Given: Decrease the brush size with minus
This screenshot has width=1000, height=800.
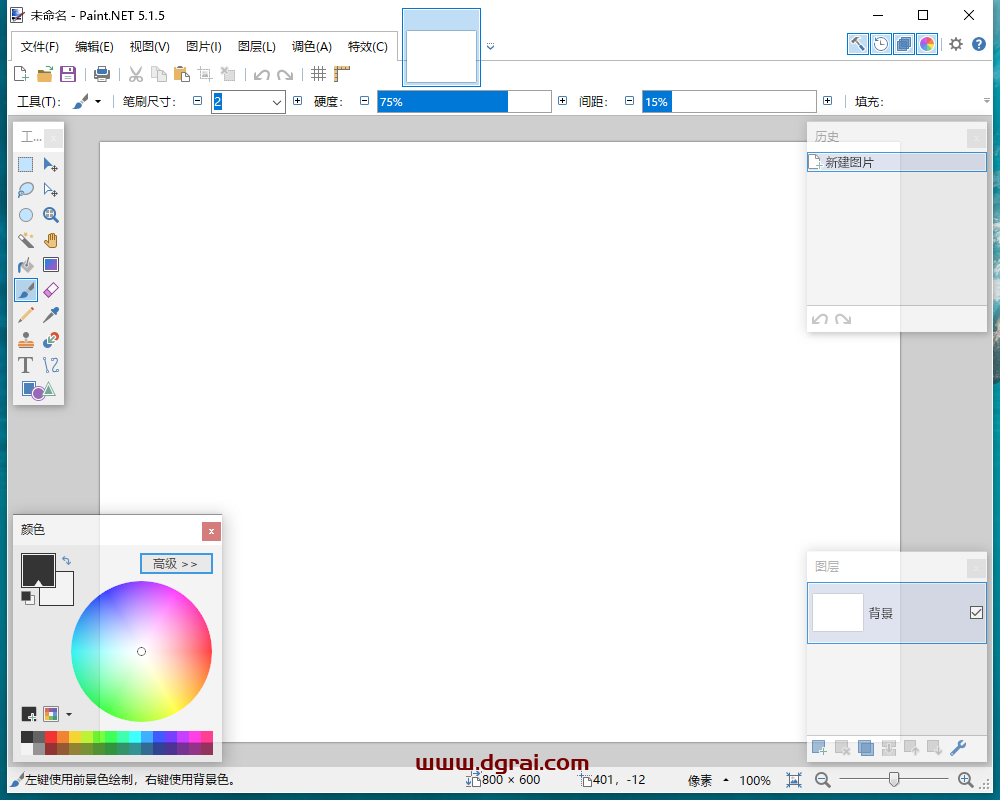Looking at the screenshot, I should 198,101.
